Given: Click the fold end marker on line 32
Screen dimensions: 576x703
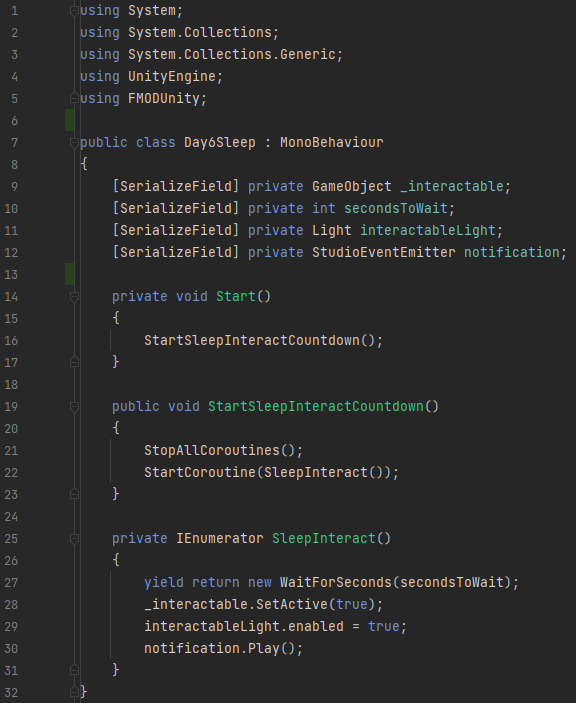Looking at the screenshot, I should coord(74,692).
